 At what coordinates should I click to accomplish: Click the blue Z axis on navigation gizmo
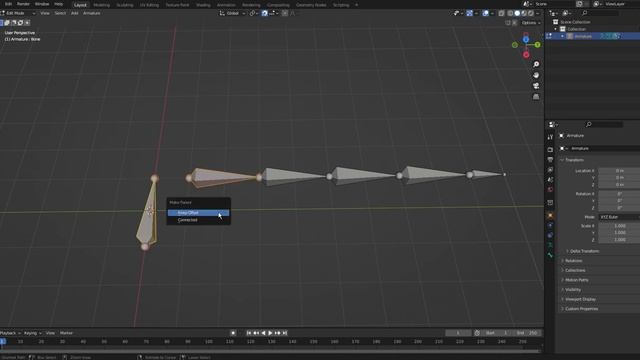point(526,40)
